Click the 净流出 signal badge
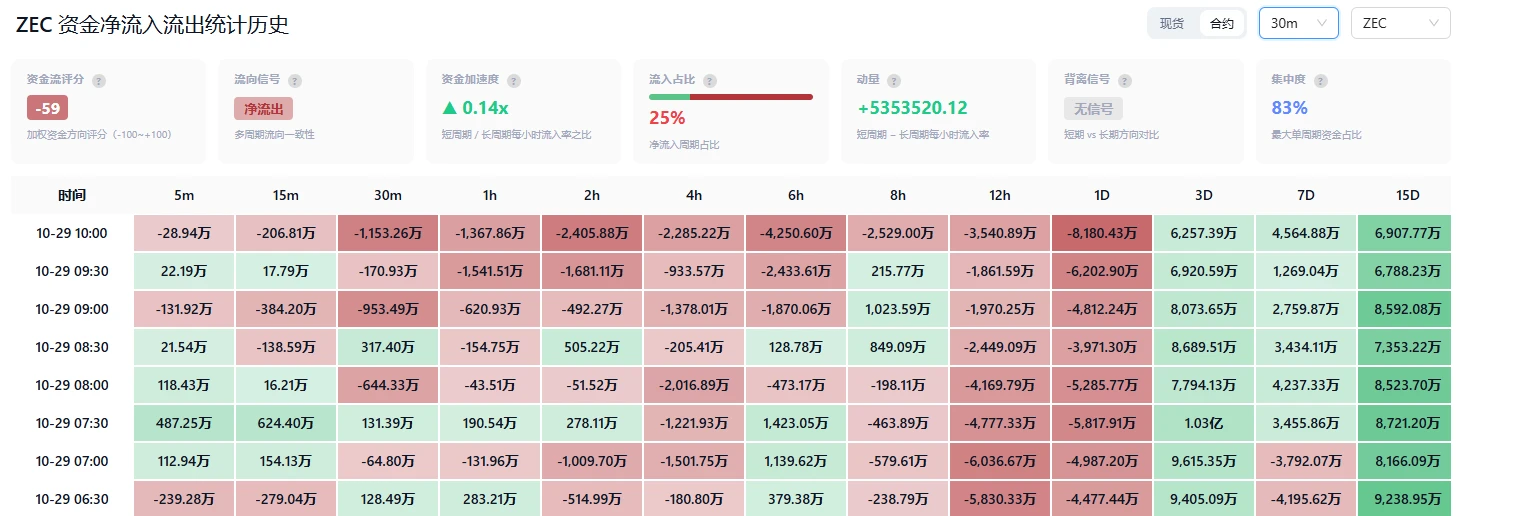The image size is (1517, 516). point(263,108)
